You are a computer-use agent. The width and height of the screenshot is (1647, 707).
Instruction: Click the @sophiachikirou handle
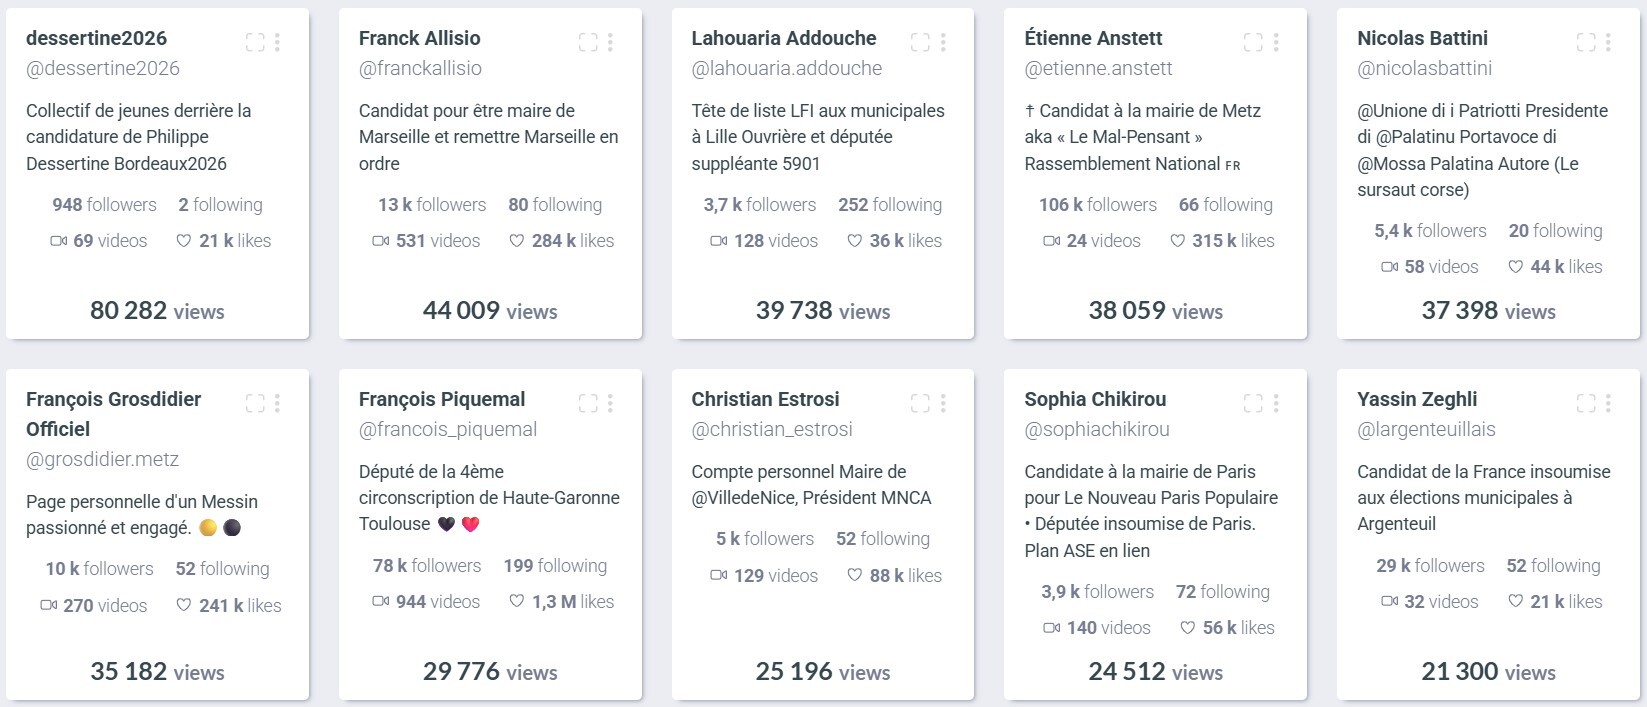(1096, 429)
